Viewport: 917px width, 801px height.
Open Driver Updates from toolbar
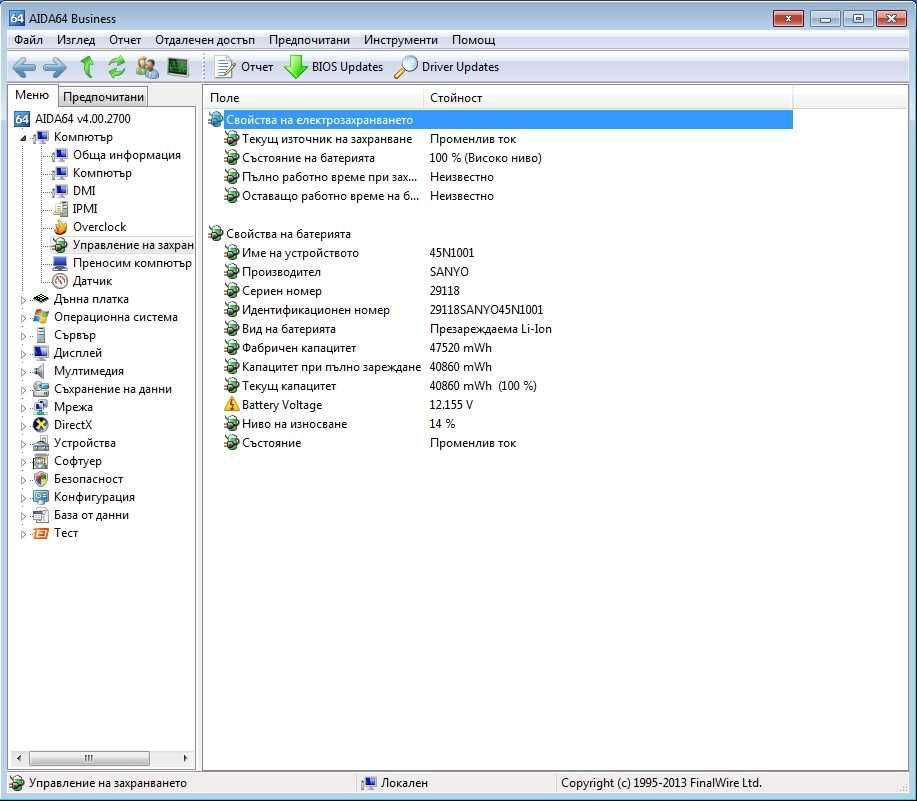point(447,67)
